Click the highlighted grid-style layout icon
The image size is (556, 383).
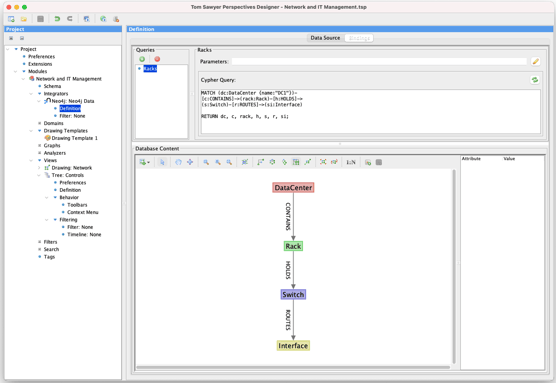pos(296,162)
